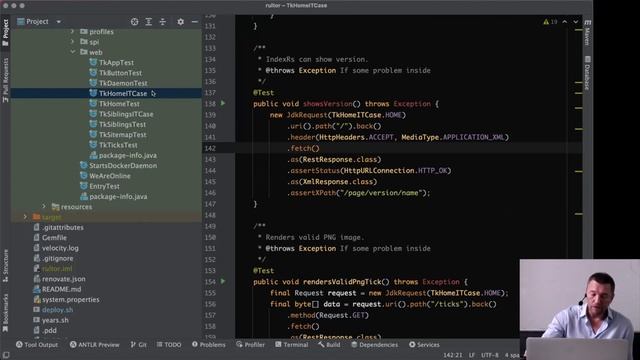
Task: Open Project panel settings gear
Action: (x=180, y=22)
